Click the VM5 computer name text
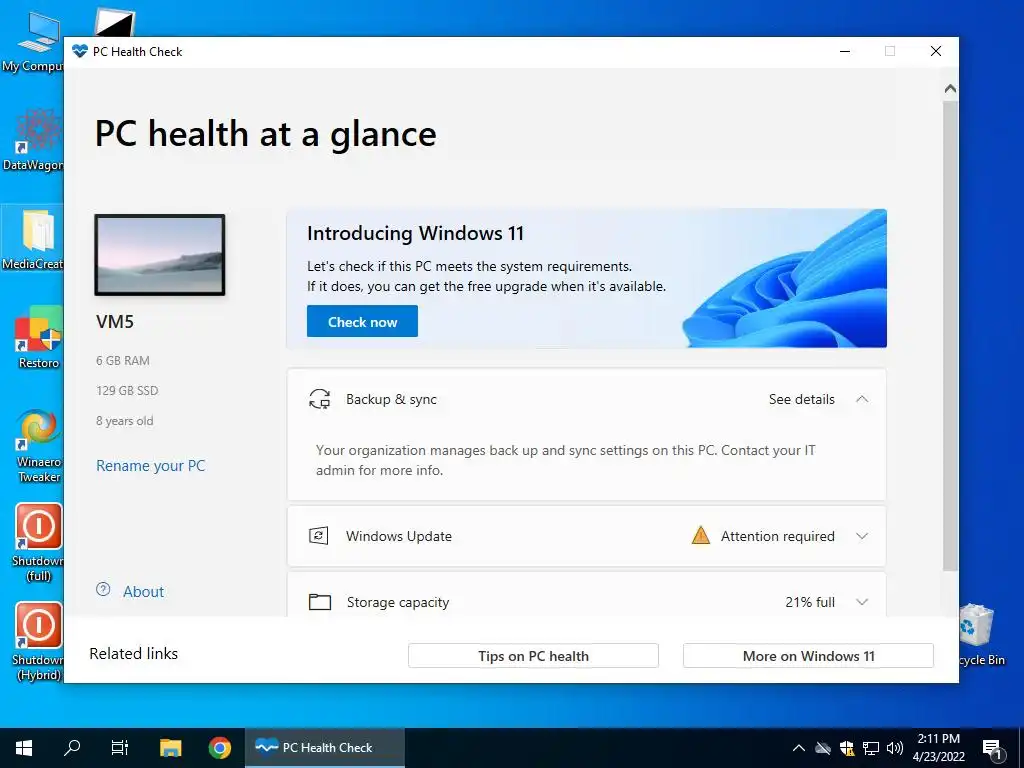 pos(115,321)
